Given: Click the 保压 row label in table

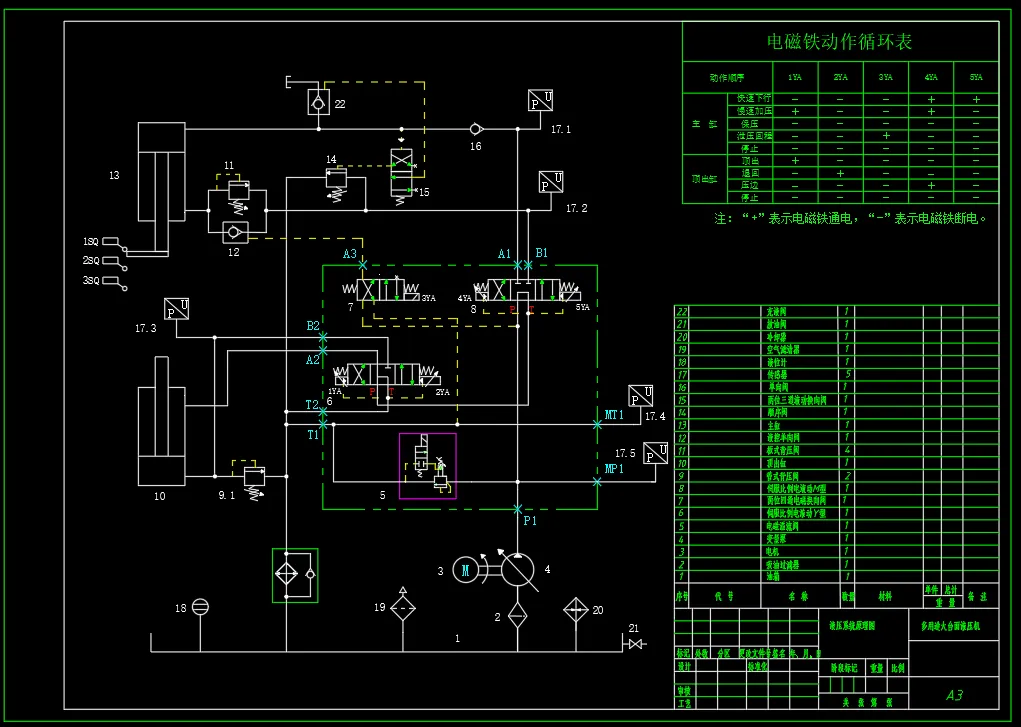Looking at the screenshot, I should [750, 123].
